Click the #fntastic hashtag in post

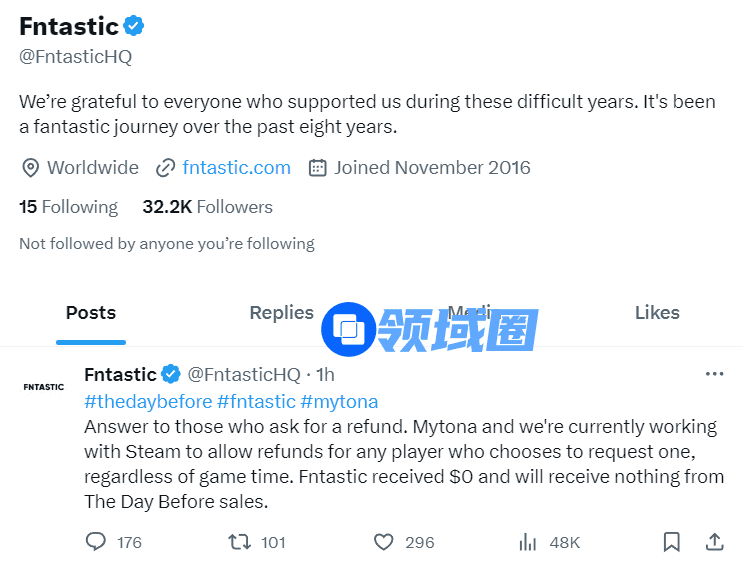click(256, 401)
